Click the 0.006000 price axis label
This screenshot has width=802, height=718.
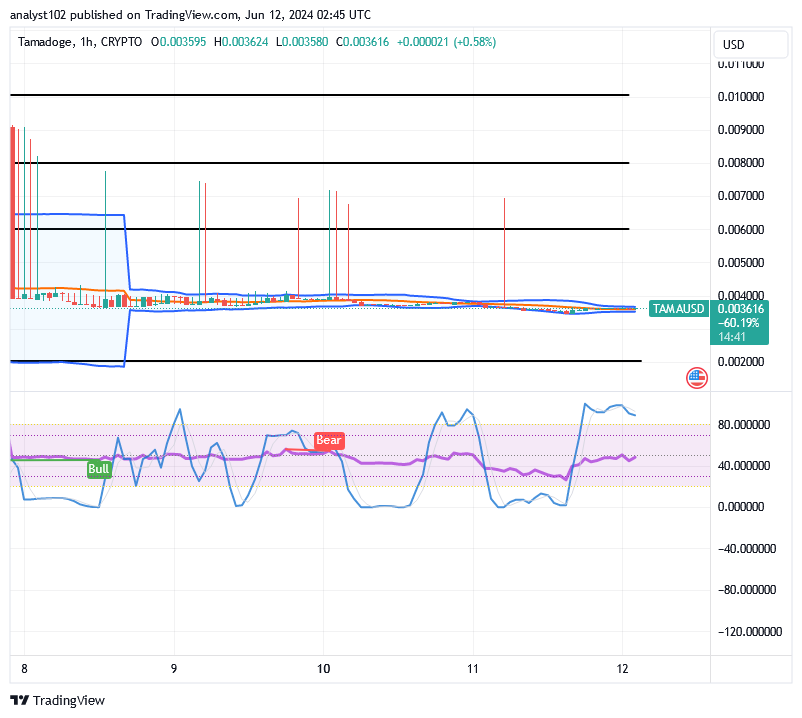741,229
